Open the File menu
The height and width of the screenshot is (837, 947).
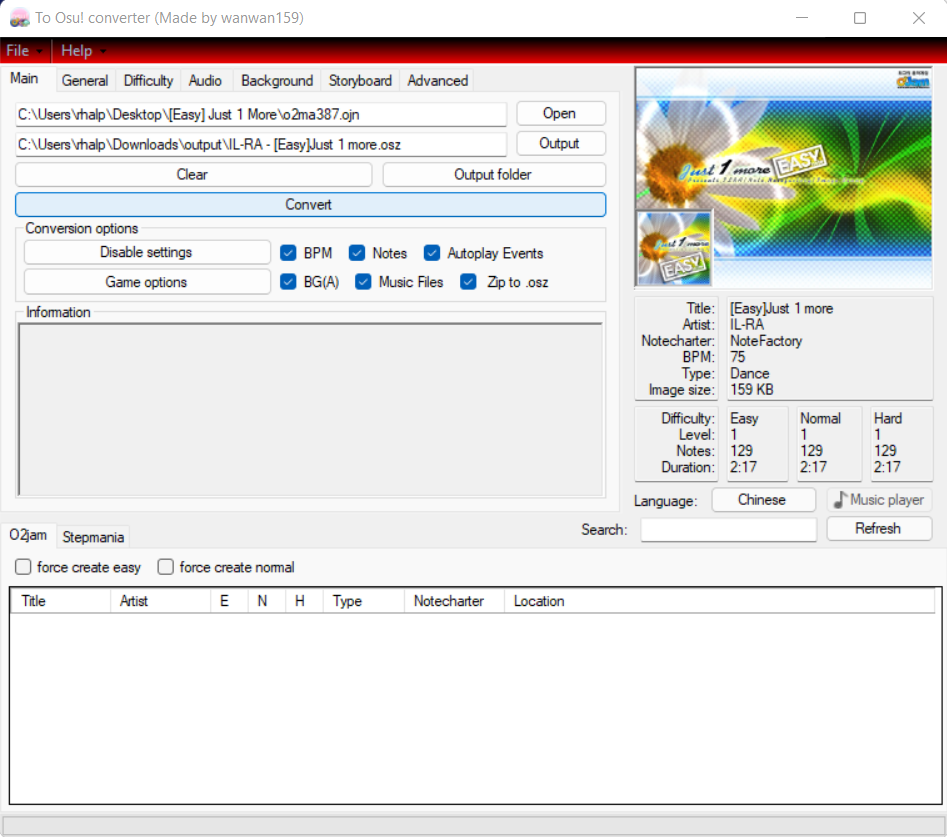click(x=24, y=51)
